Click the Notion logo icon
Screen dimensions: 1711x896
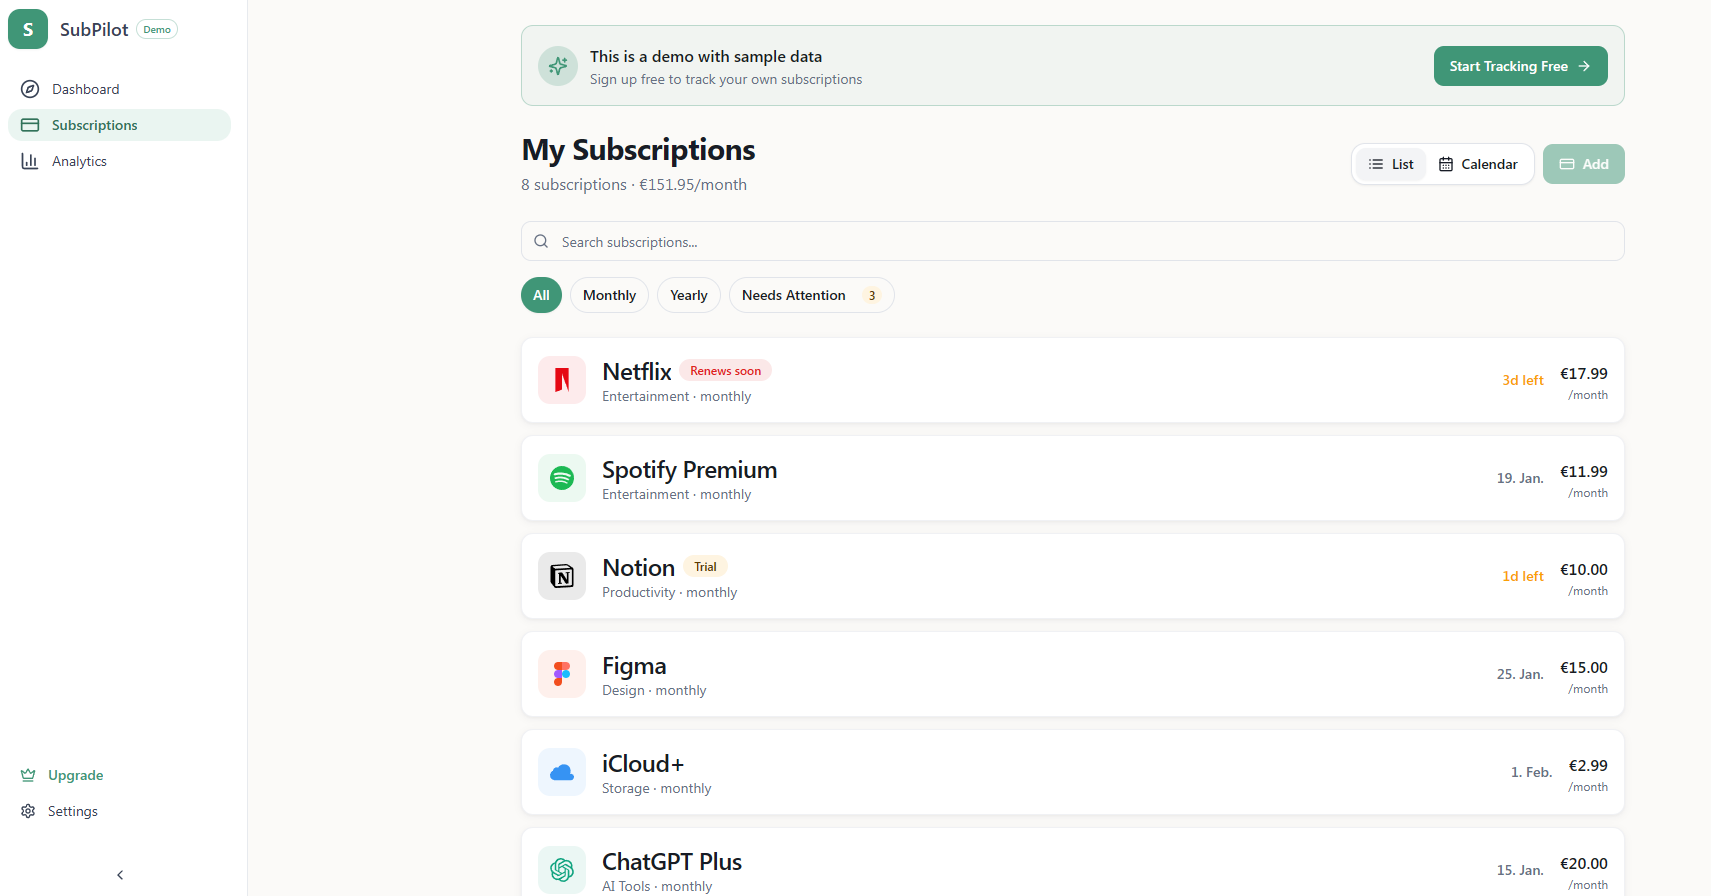(562, 576)
